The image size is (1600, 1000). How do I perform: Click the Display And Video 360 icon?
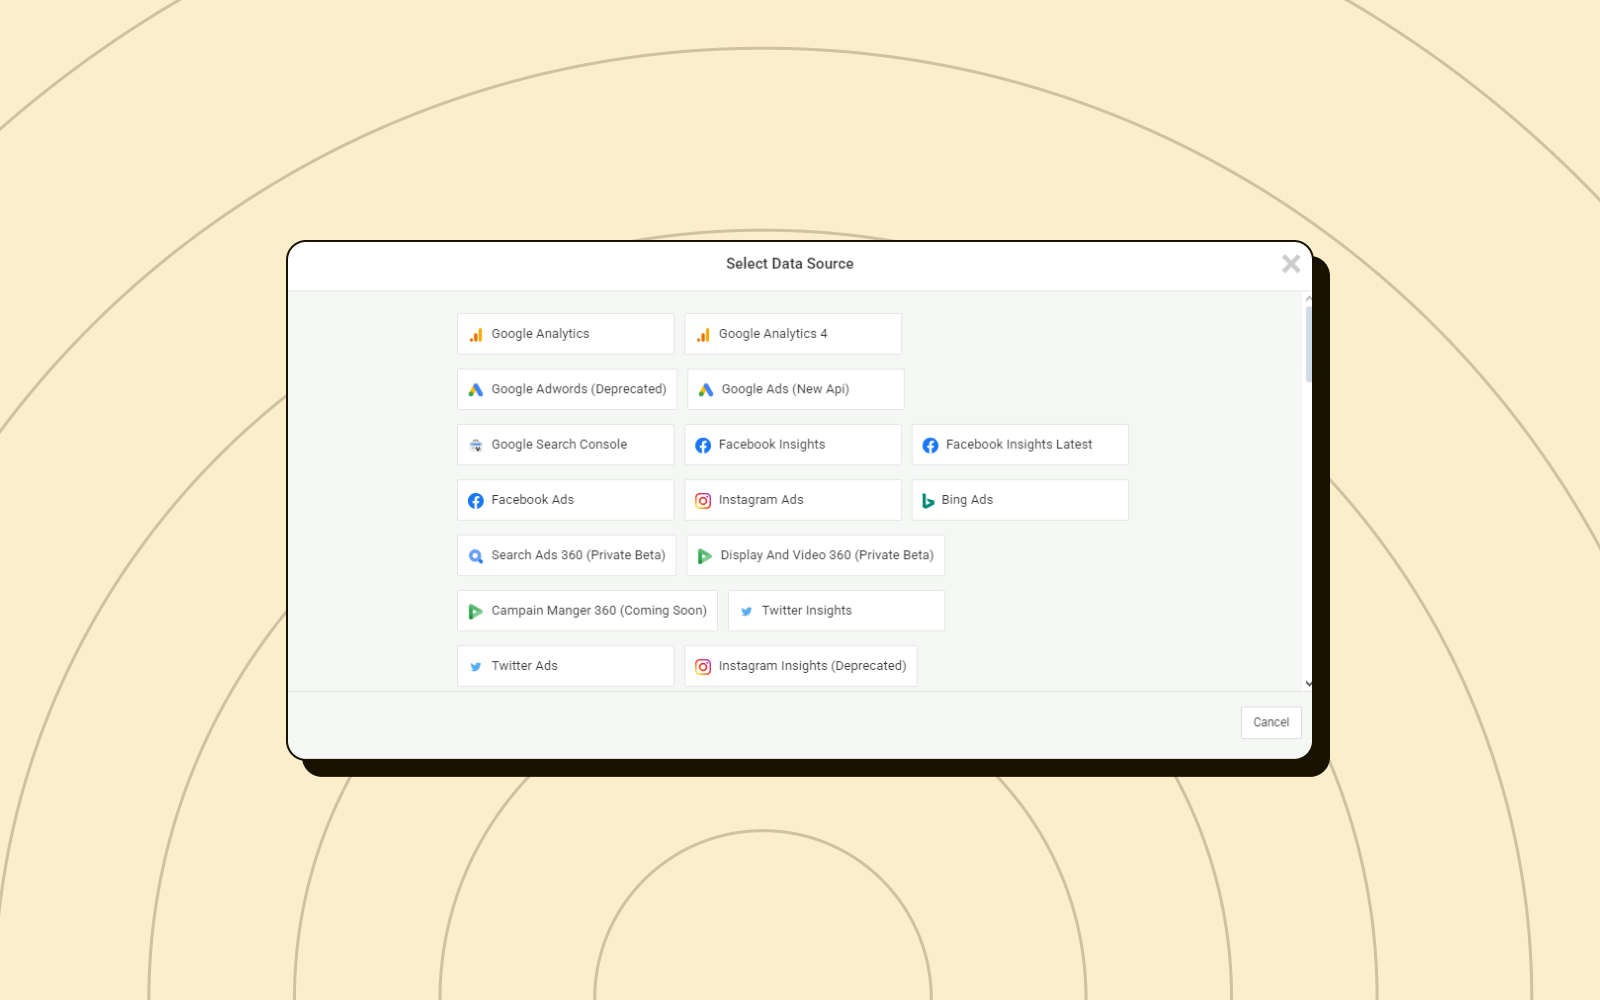point(705,556)
